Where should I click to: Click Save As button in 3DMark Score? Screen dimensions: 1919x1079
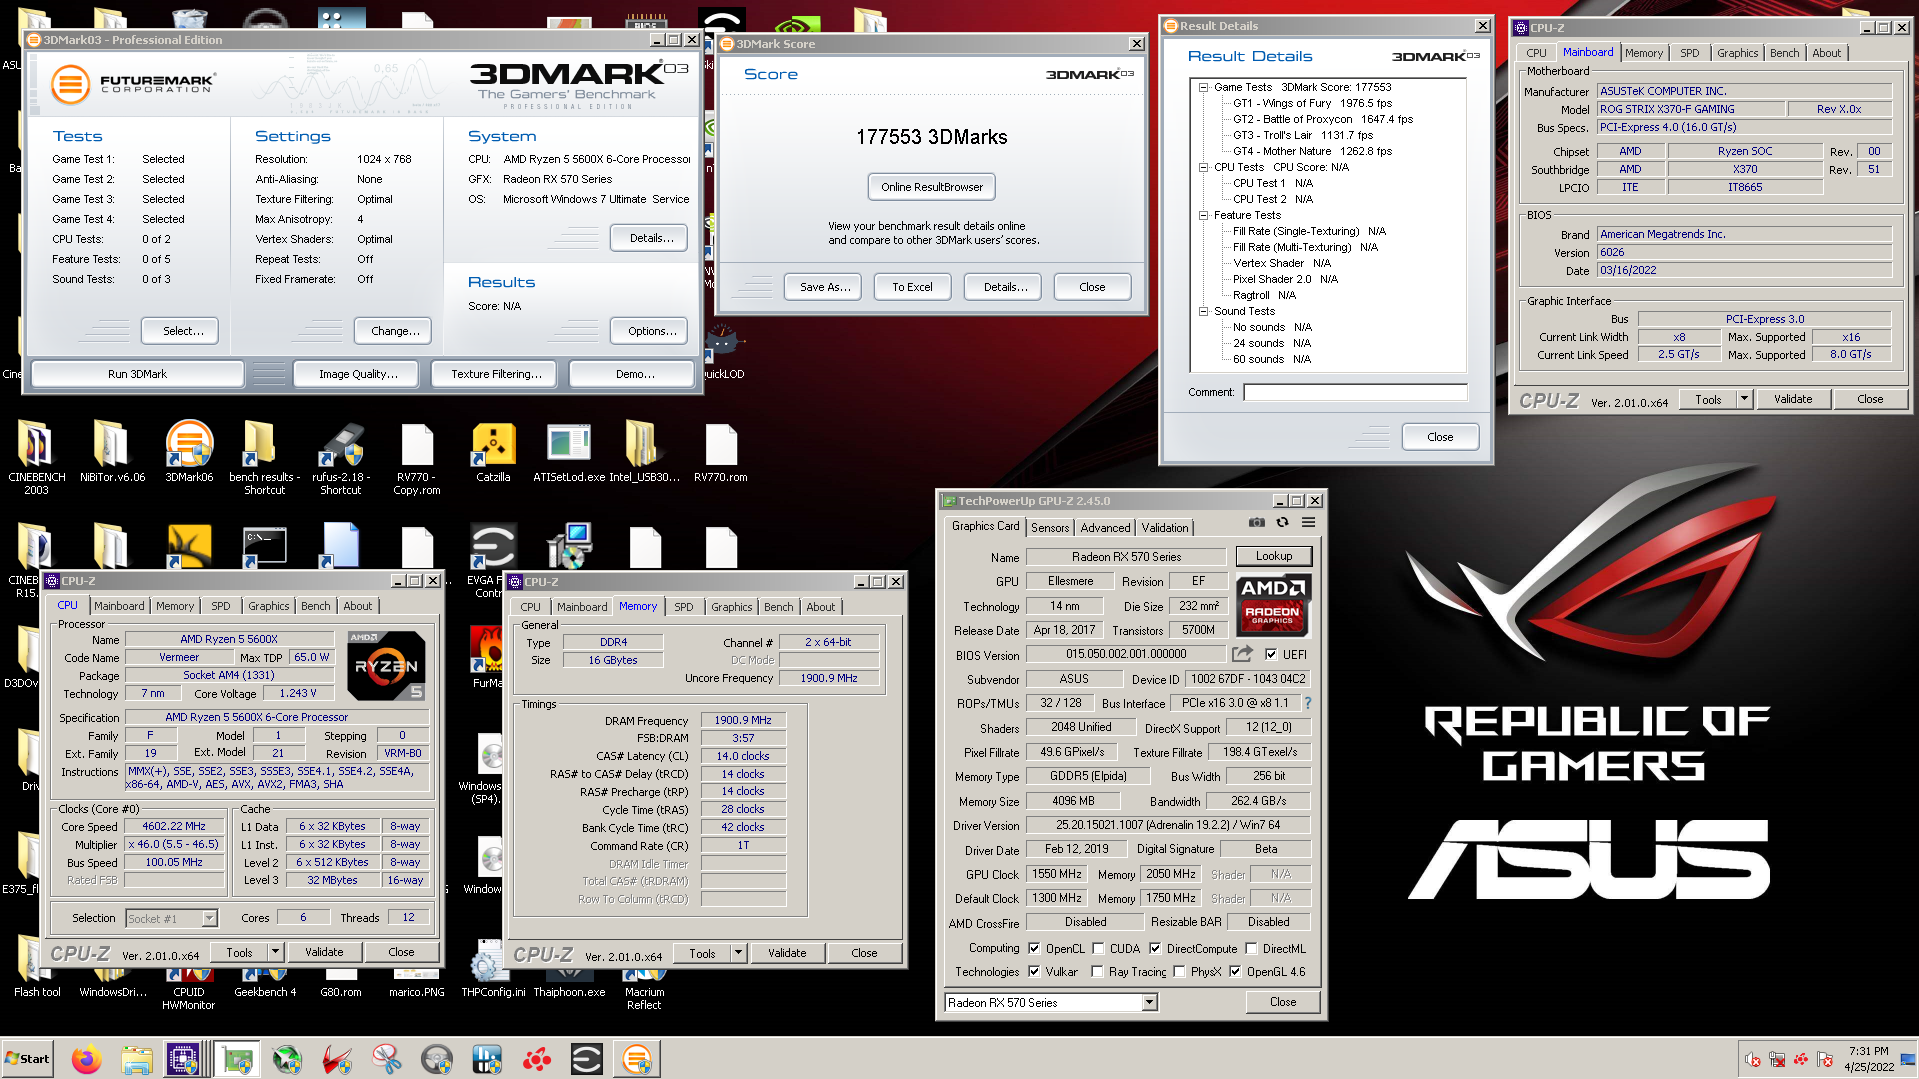(x=825, y=287)
